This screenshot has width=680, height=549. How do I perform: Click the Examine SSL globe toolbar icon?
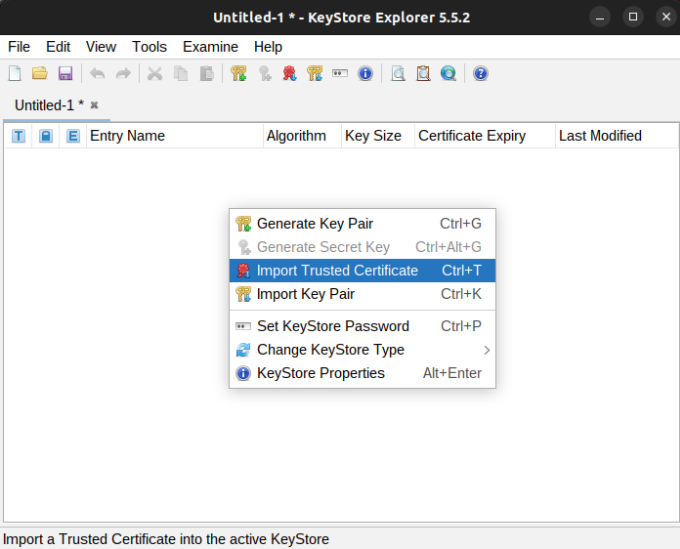click(x=448, y=73)
